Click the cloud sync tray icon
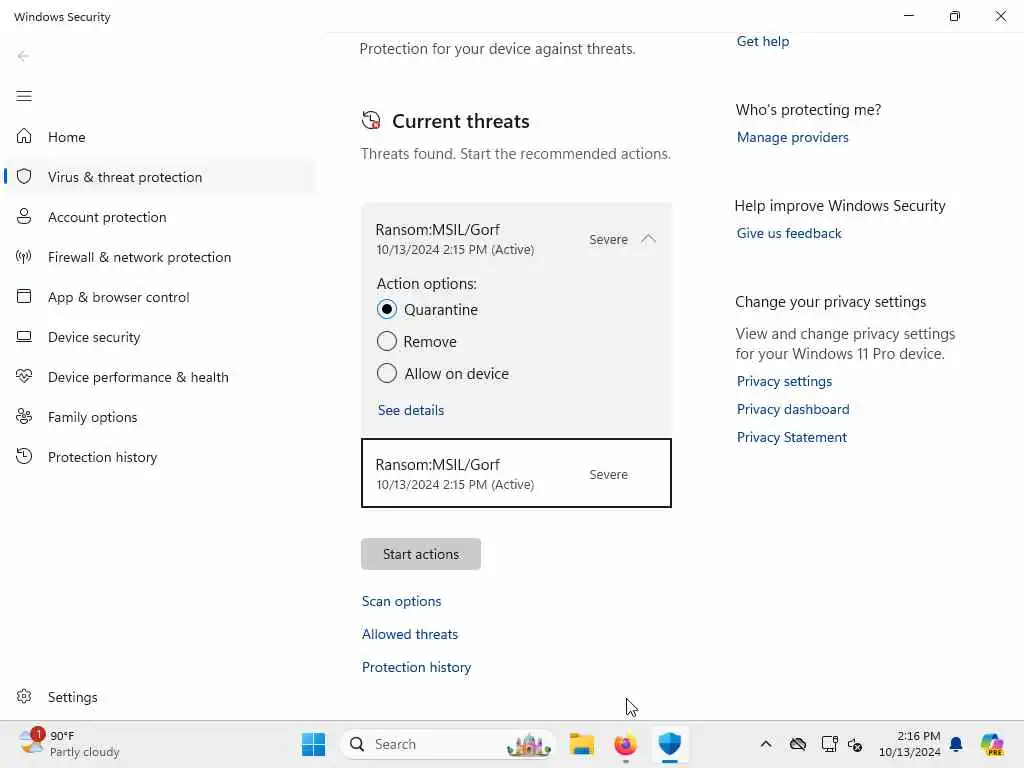This screenshot has width=1024, height=768. [798, 744]
